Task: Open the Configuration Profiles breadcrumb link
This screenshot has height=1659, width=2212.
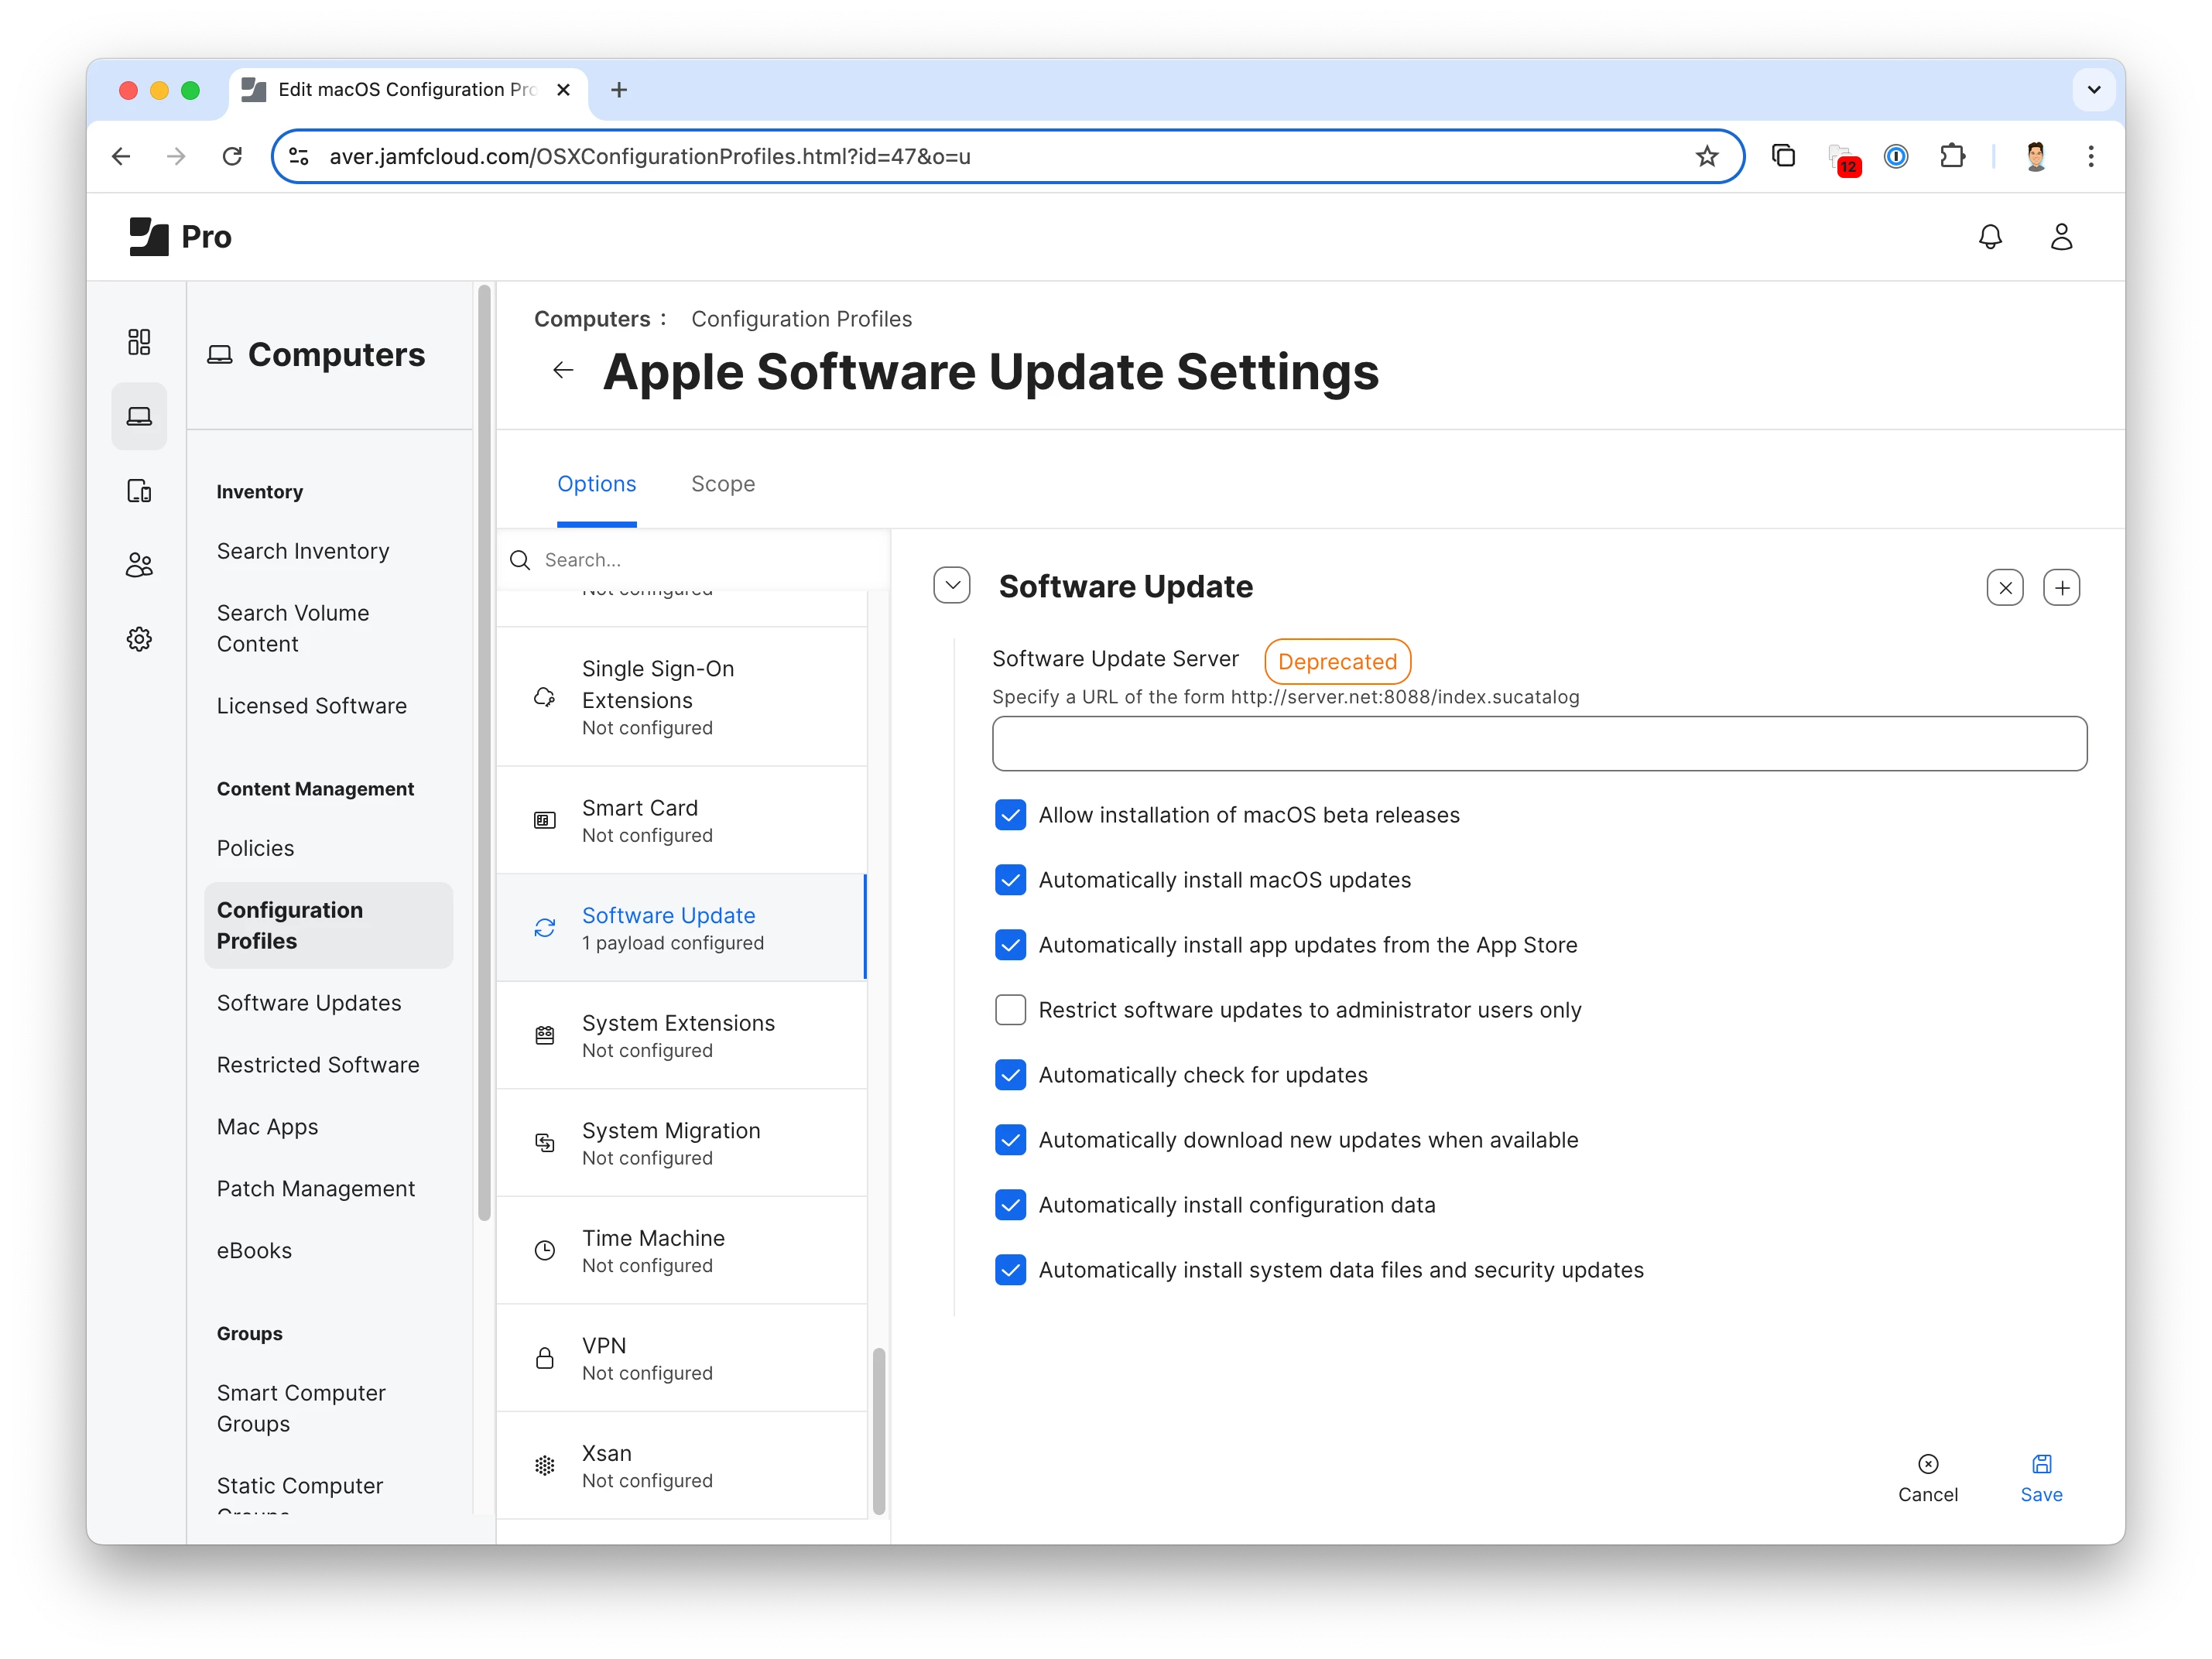Action: pos(801,319)
